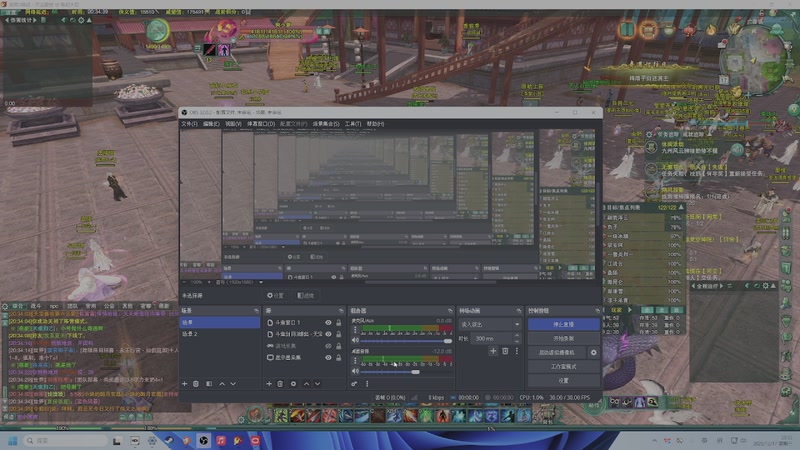
Task: Open 停靠窗口(D) menu in OBS
Action: 261,124
